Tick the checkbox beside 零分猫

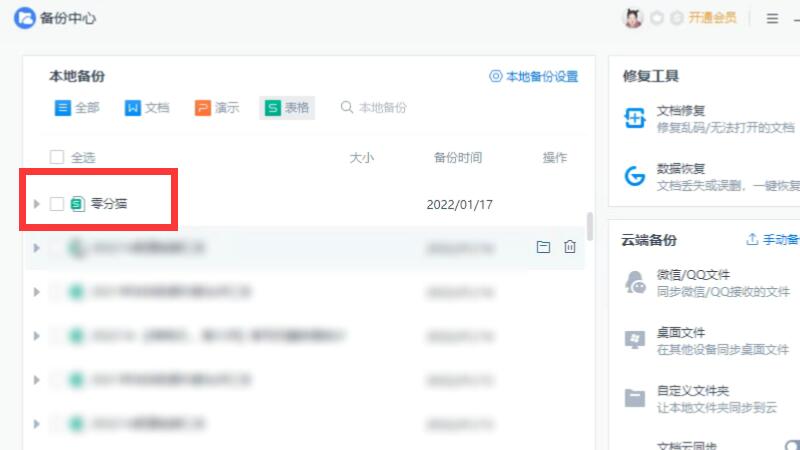pos(57,204)
